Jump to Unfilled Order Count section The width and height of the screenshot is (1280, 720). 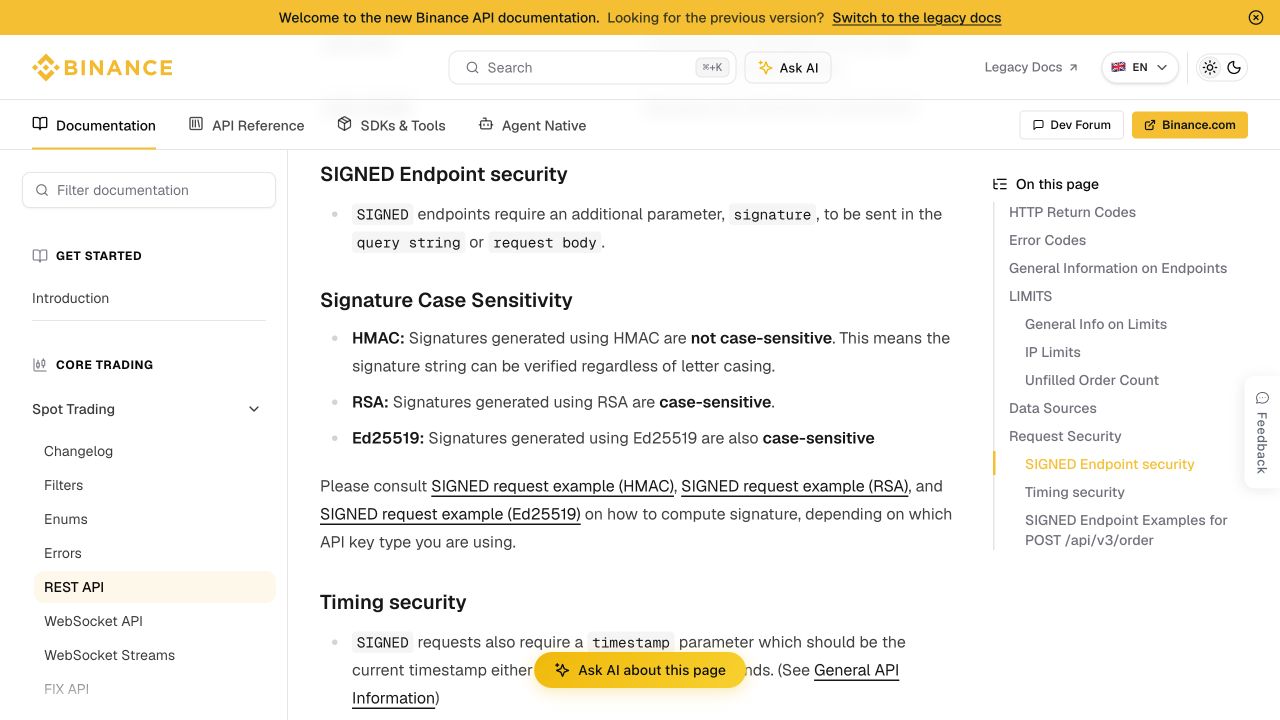[x=1092, y=380]
